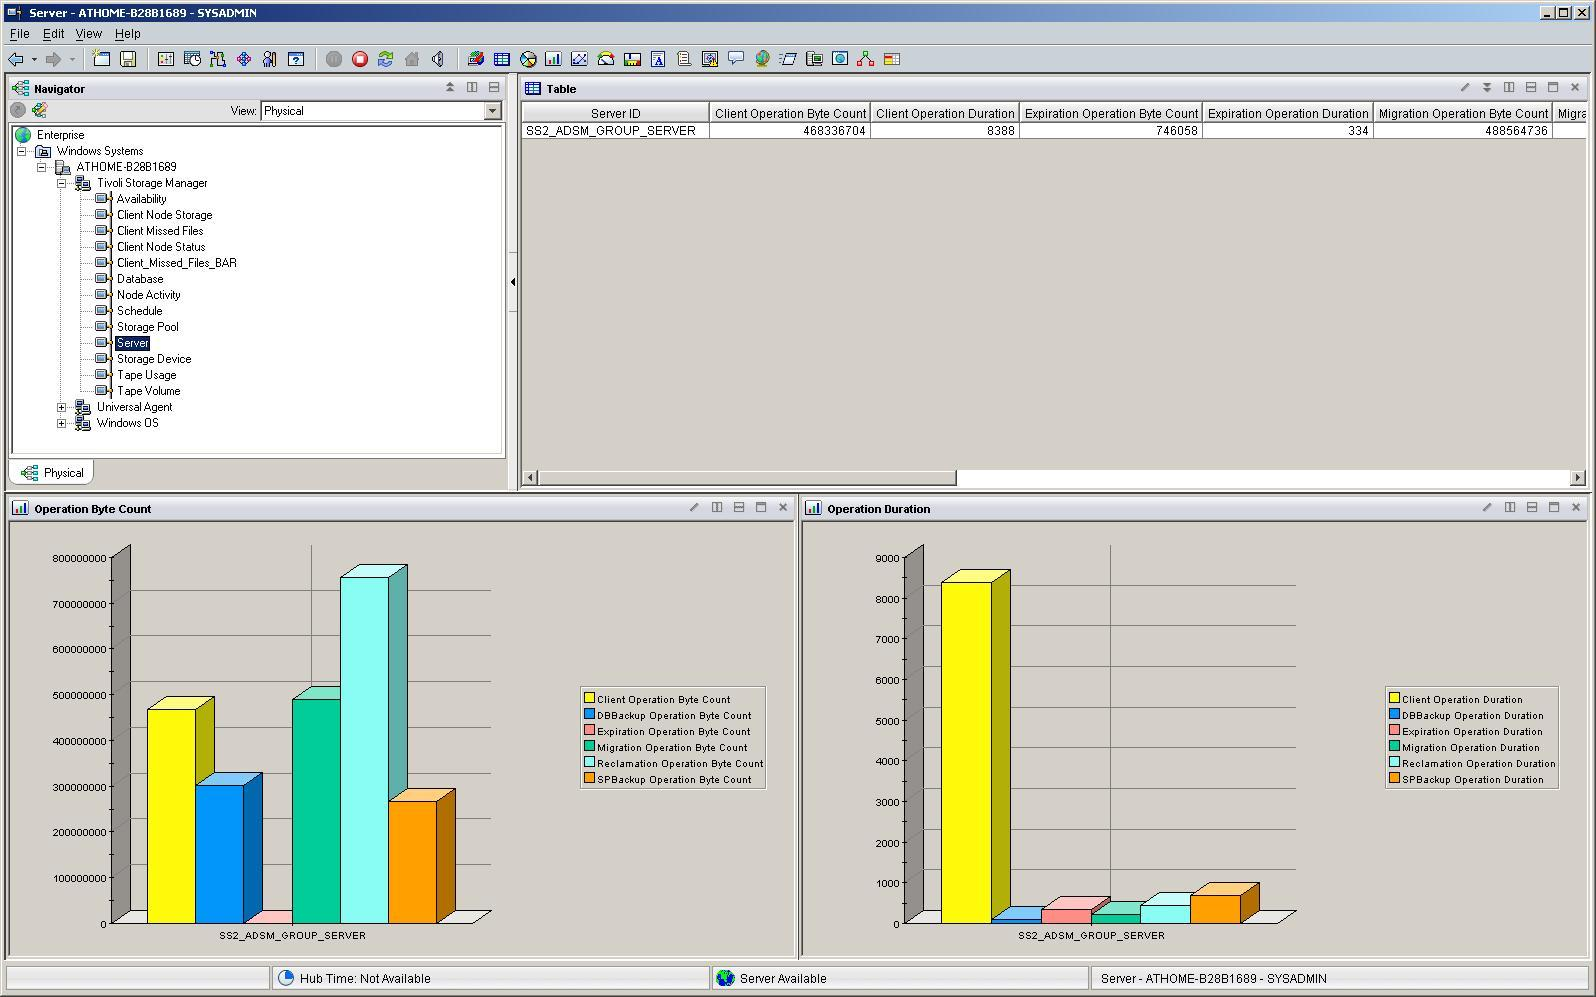Open the Help menu

[x=127, y=34]
